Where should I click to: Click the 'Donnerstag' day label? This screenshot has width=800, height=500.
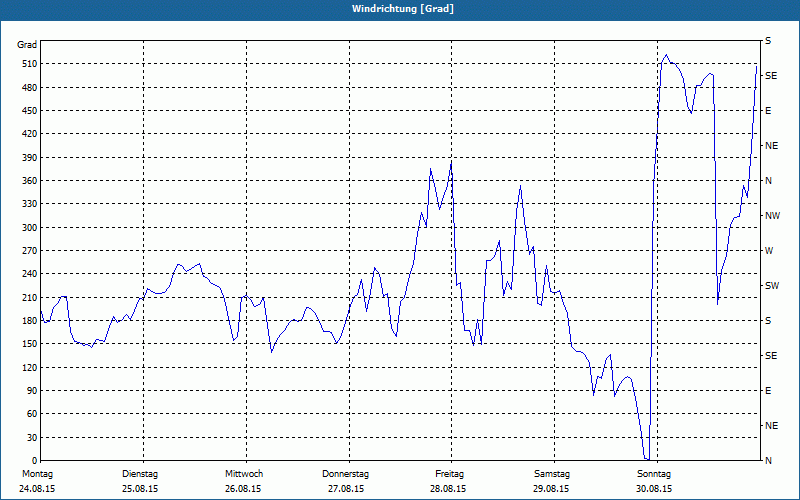click(x=345, y=474)
